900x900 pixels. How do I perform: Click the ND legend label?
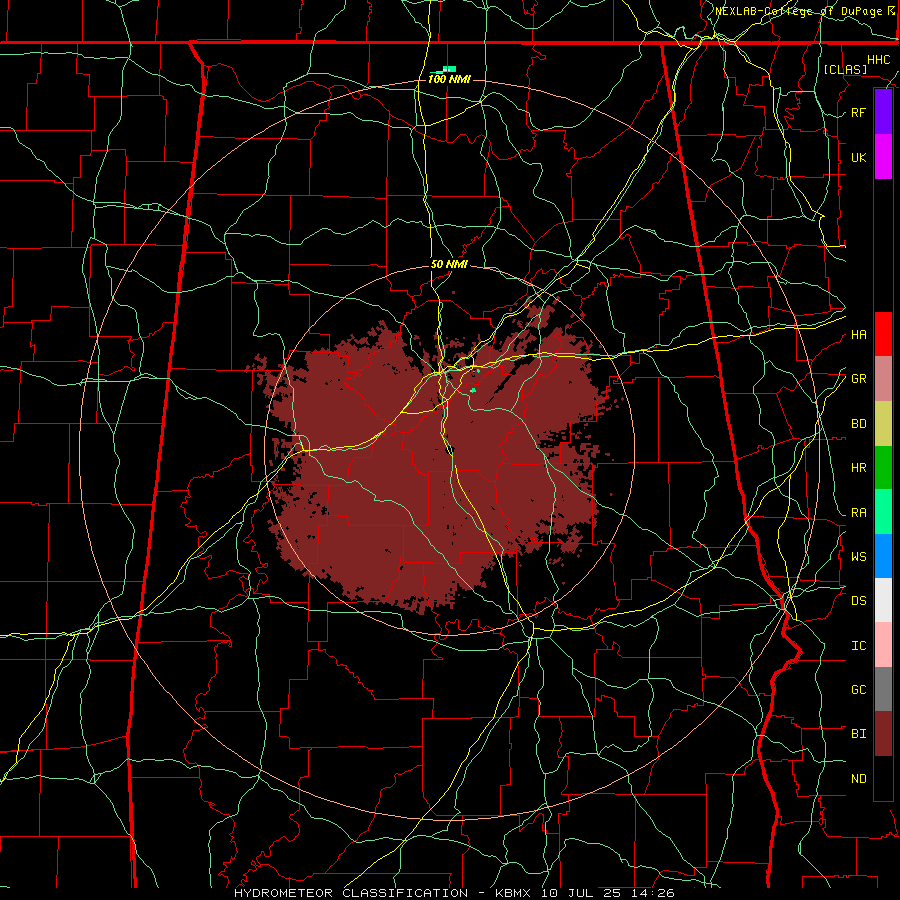coord(858,779)
